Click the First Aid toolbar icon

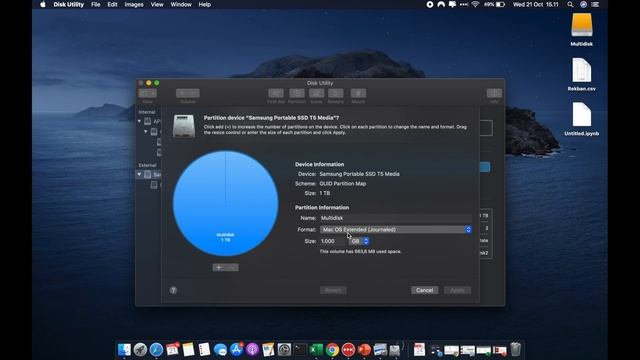pyautogui.click(x=276, y=93)
